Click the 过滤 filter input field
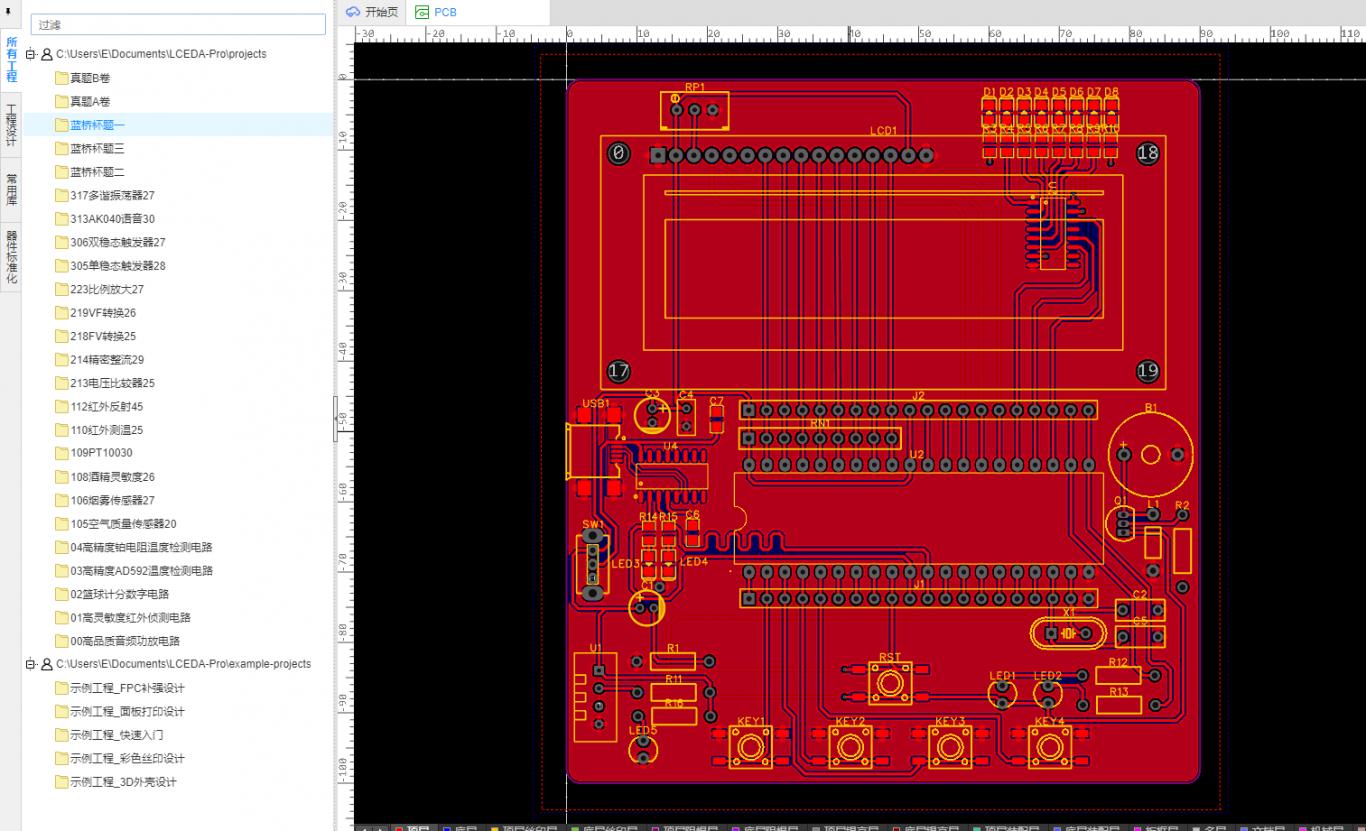The width and height of the screenshot is (1366, 831). click(x=178, y=24)
